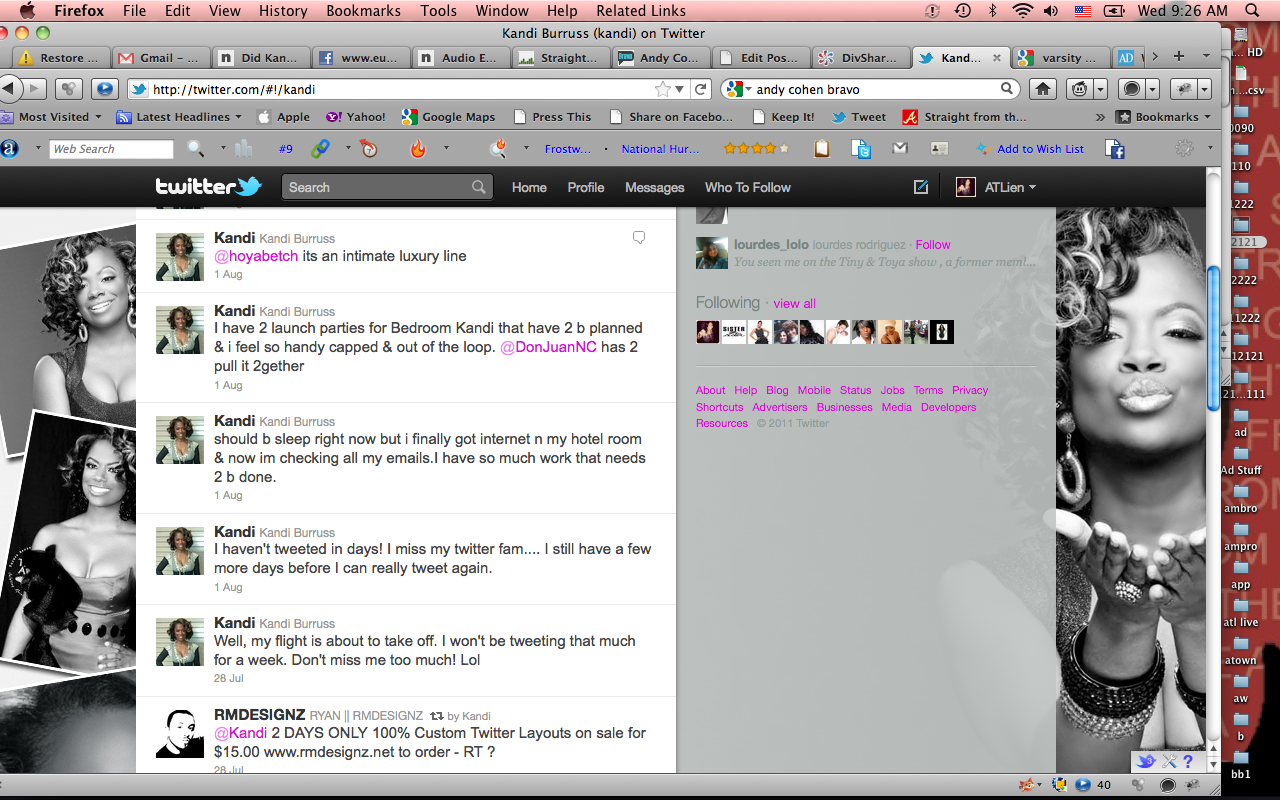The width and height of the screenshot is (1280, 800).
Task: Click the reply bubble icon on tweet
Action: pyautogui.click(x=639, y=238)
